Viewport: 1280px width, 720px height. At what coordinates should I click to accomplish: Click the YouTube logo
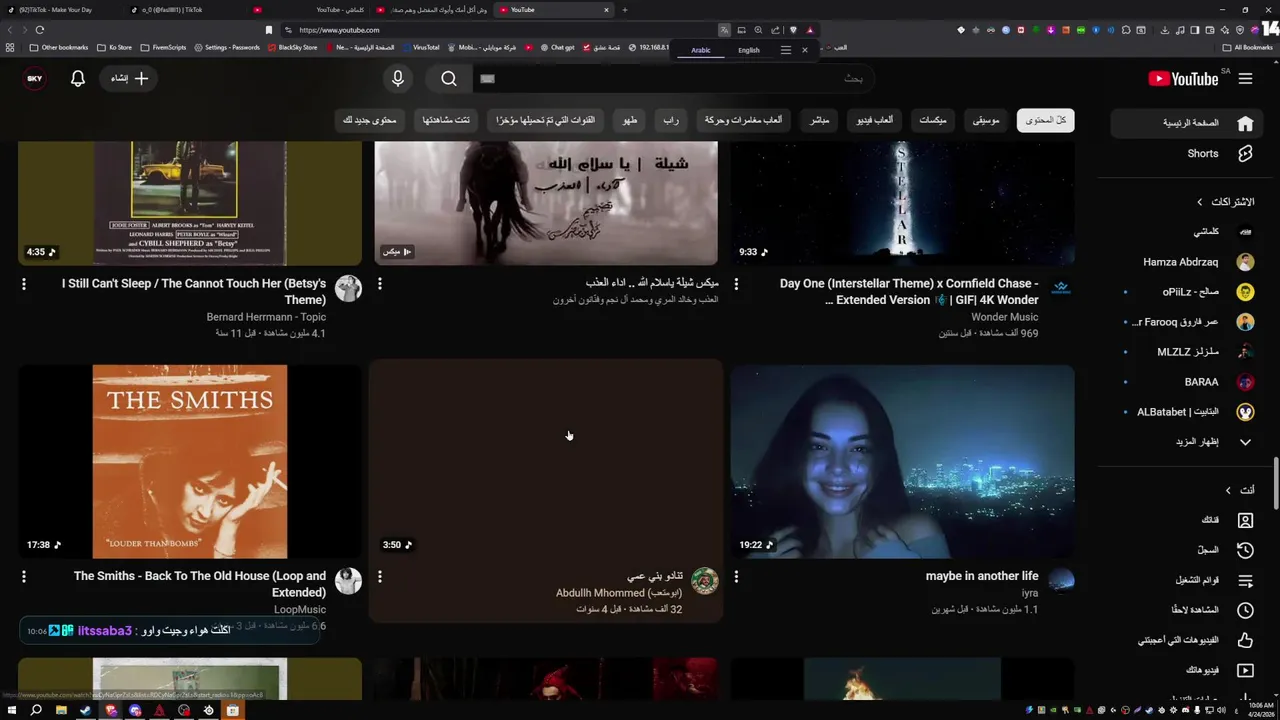(x=1183, y=79)
